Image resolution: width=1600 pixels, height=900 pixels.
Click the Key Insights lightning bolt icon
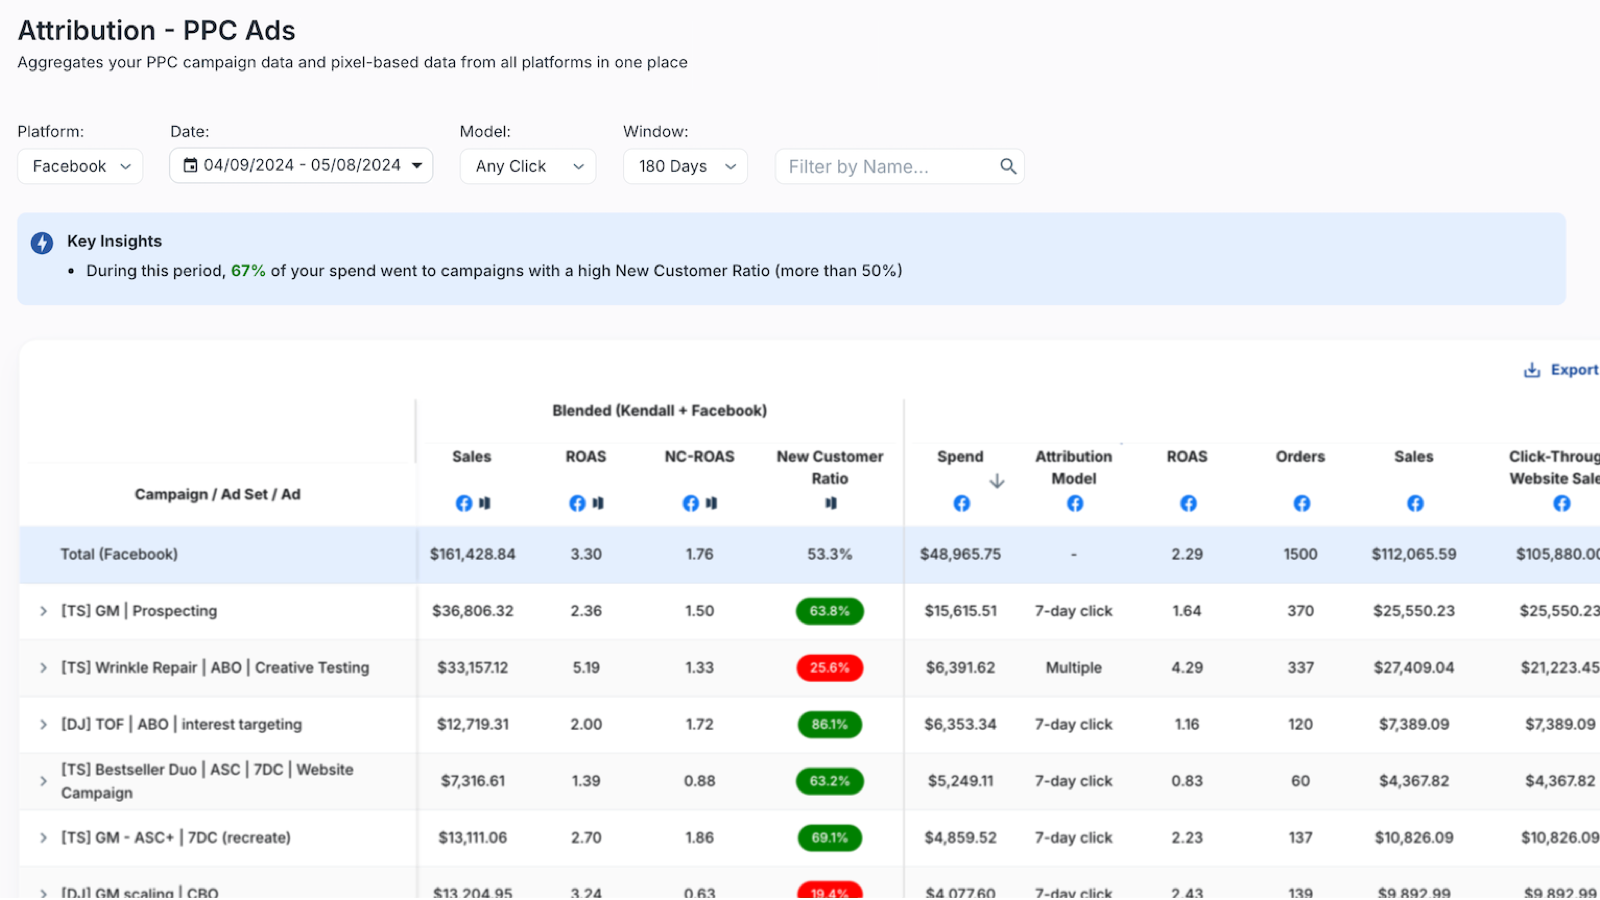42,243
